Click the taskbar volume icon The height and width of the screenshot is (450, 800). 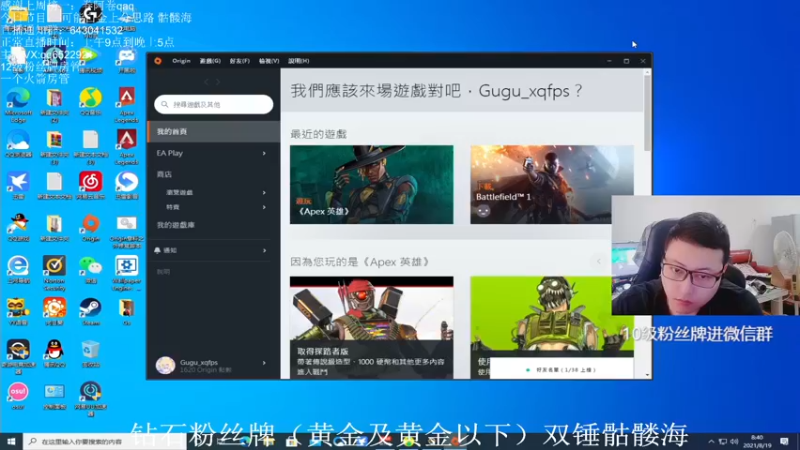pyautogui.click(x=734, y=441)
